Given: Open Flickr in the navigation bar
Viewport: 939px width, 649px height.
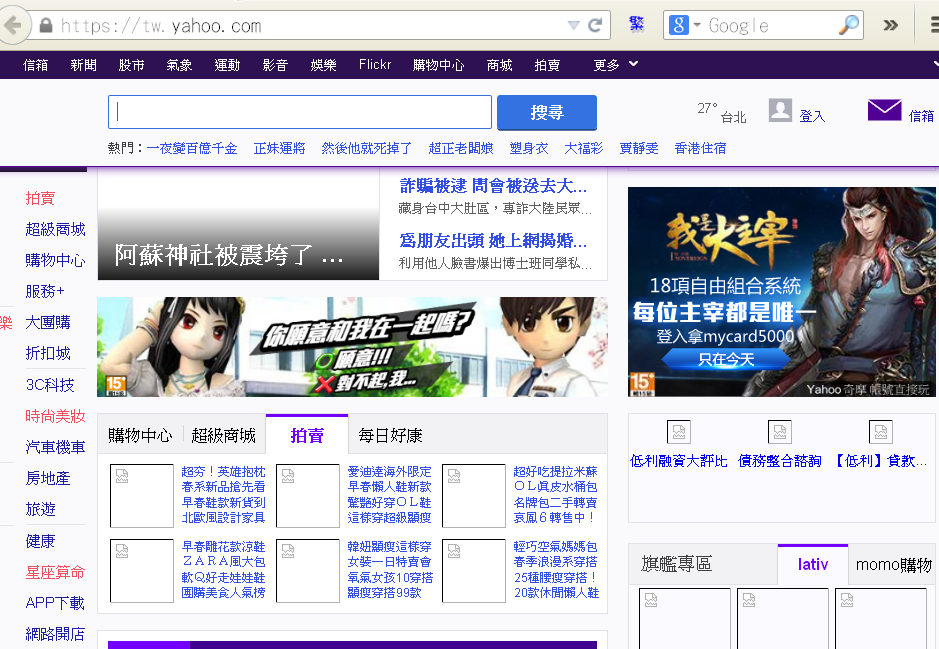Looking at the screenshot, I should (375, 65).
